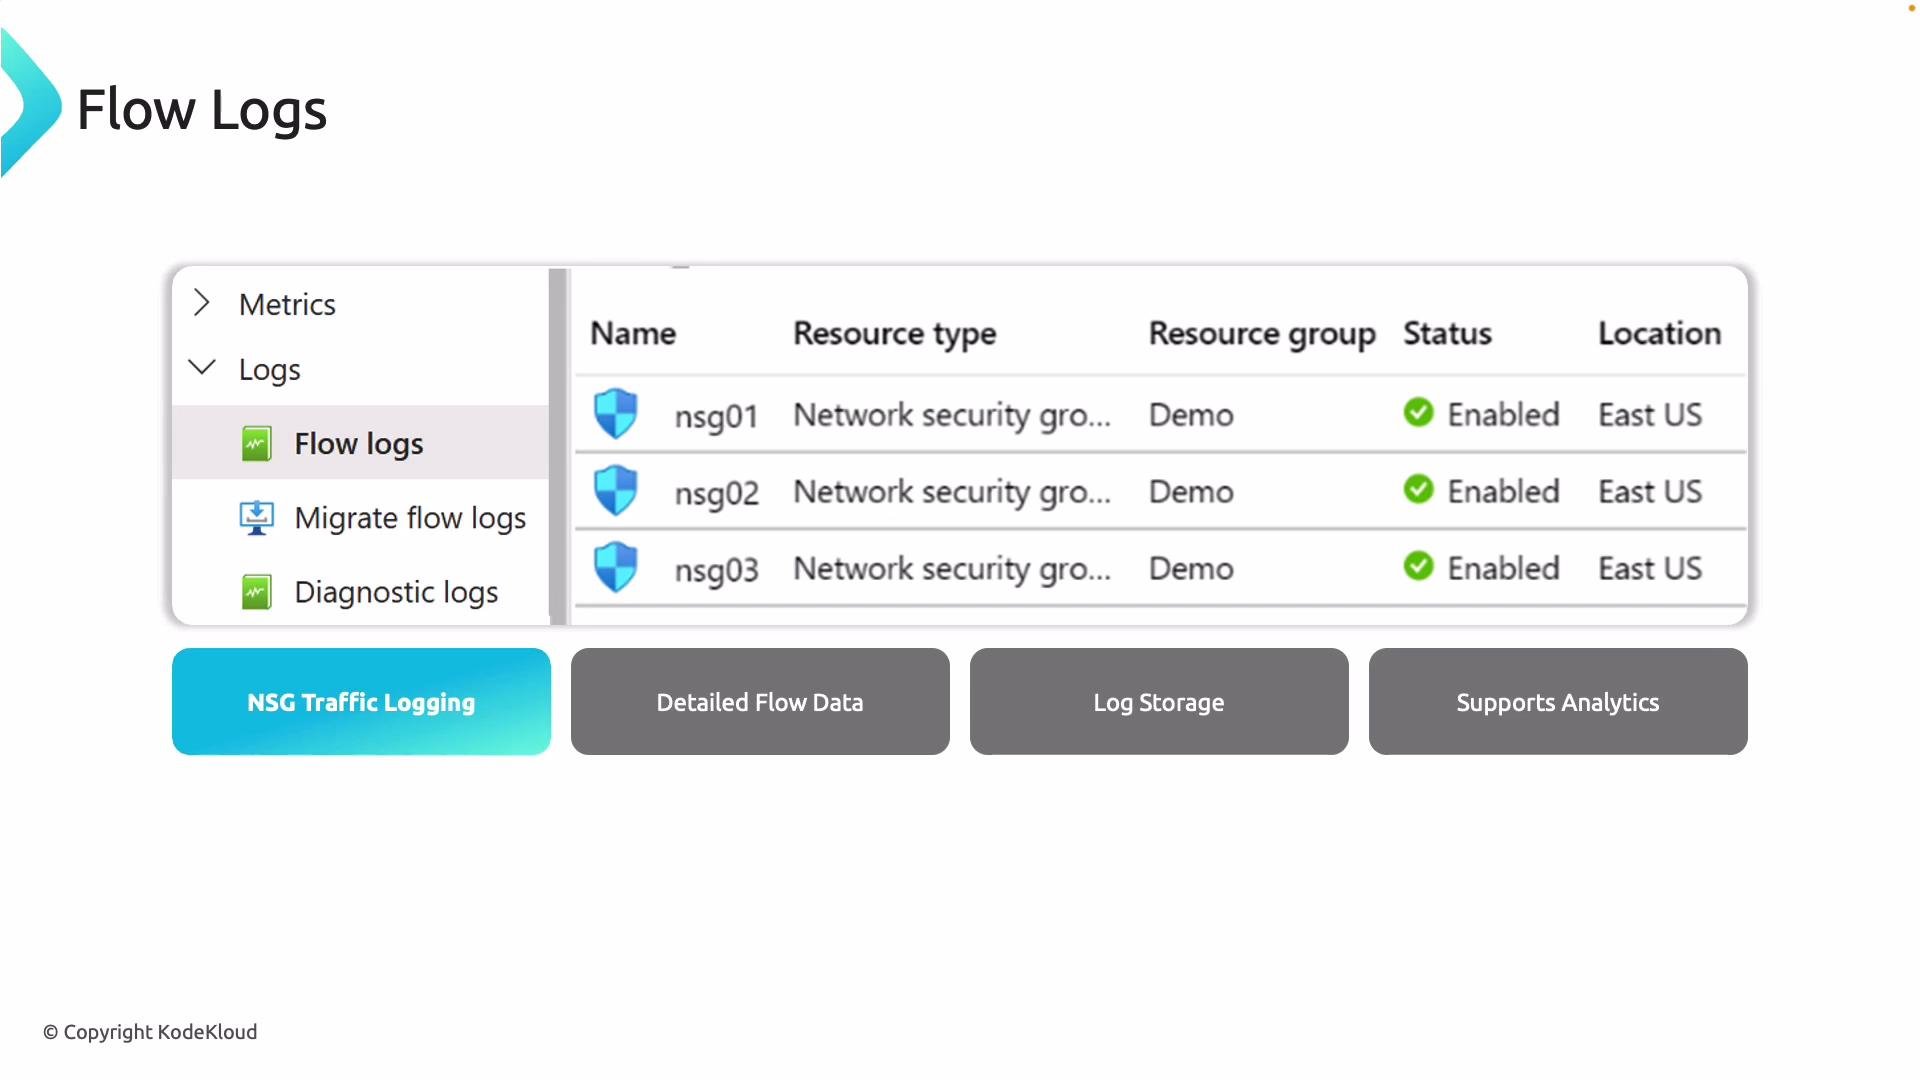
Task: Click the Migrate flow logs monitor icon
Action: [257, 518]
